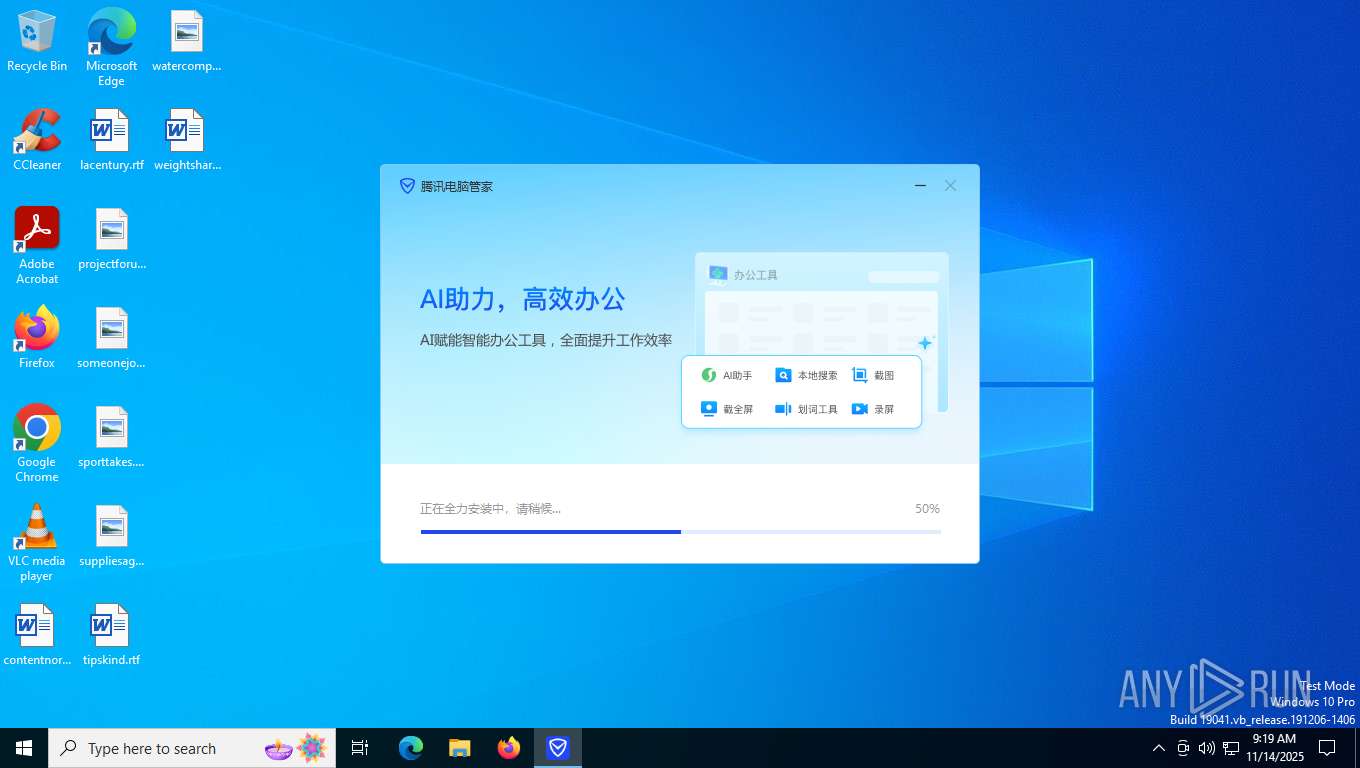Select the weightshar Word document
The width and height of the screenshot is (1360, 768).
[186, 140]
